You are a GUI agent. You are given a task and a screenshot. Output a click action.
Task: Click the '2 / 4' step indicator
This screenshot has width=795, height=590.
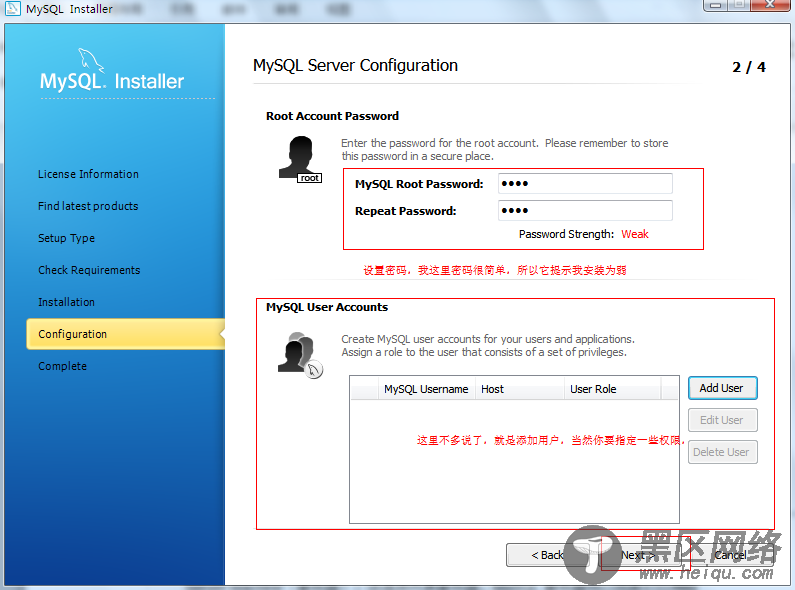tap(749, 67)
